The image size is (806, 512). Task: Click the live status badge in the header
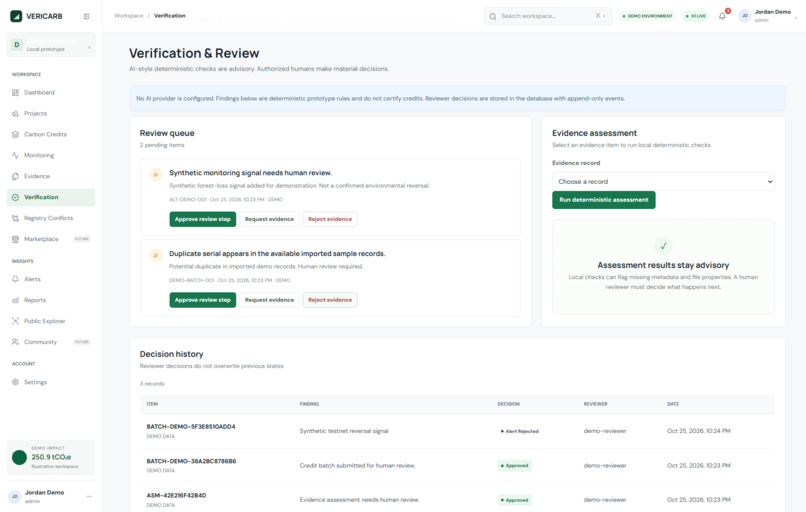(695, 16)
